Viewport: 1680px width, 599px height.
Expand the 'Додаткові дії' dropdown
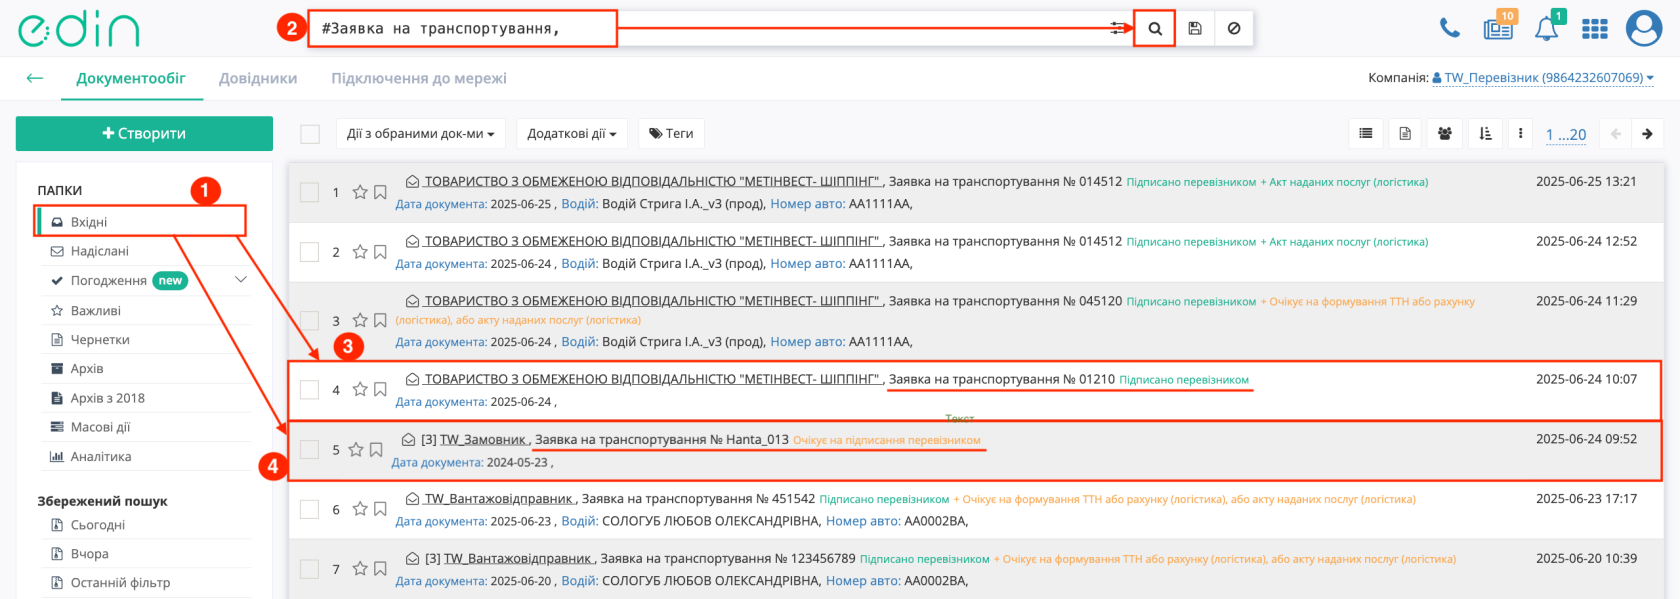pyautogui.click(x=571, y=134)
